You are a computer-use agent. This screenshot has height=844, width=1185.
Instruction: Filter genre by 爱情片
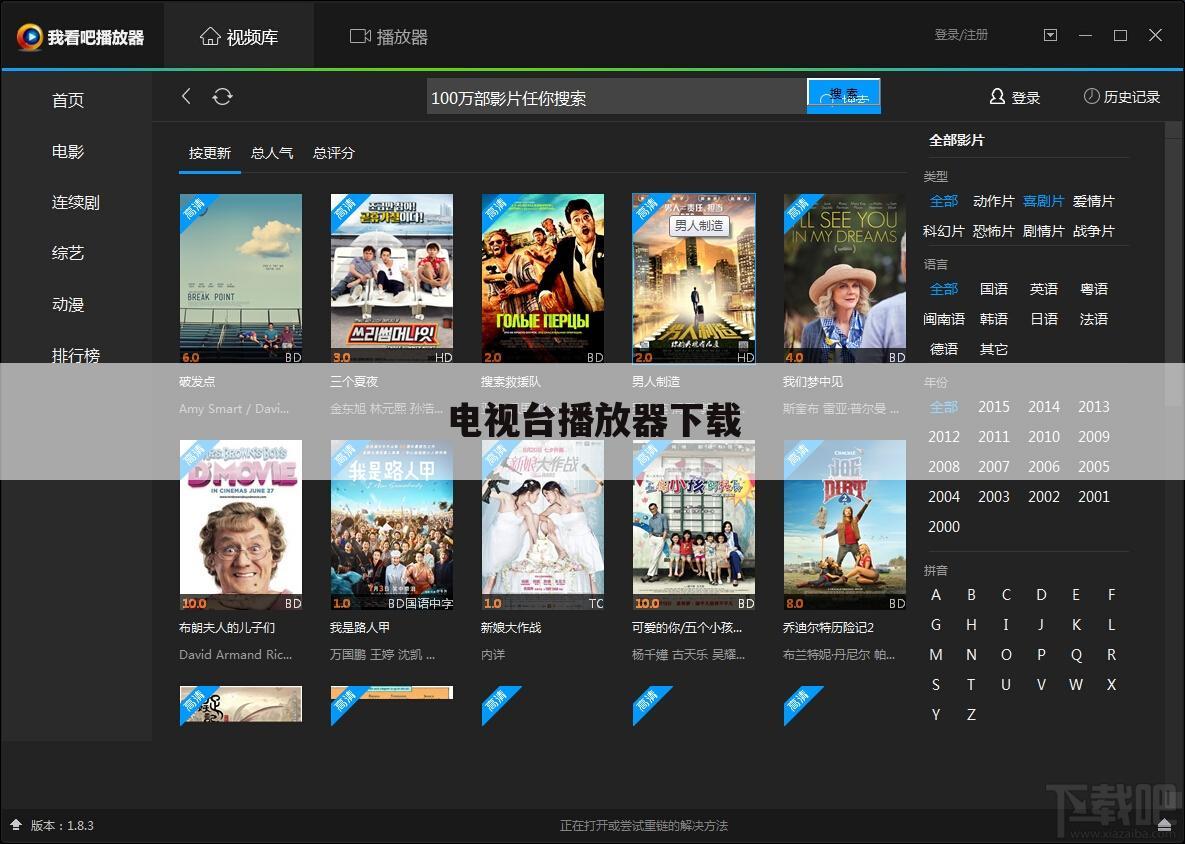(x=1094, y=202)
